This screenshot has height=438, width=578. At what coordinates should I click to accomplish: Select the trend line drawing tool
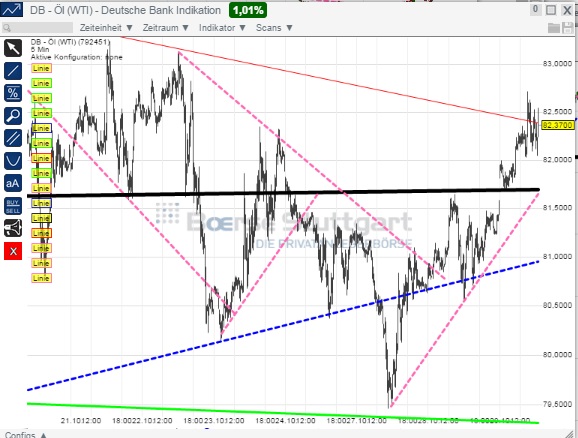pyautogui.click(x=13, y=71)
